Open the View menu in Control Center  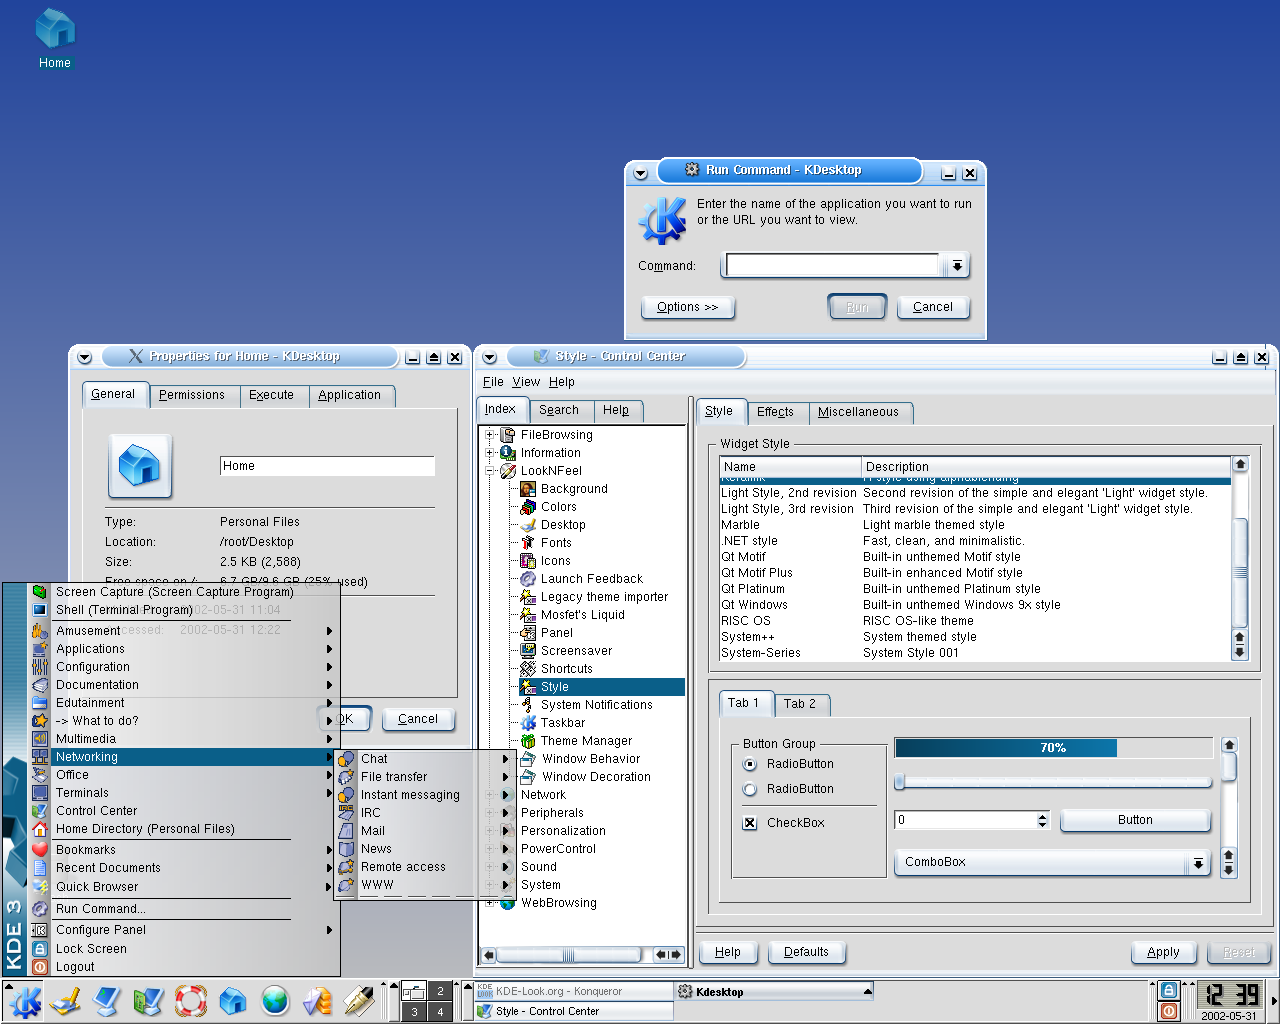click(526, 382)
